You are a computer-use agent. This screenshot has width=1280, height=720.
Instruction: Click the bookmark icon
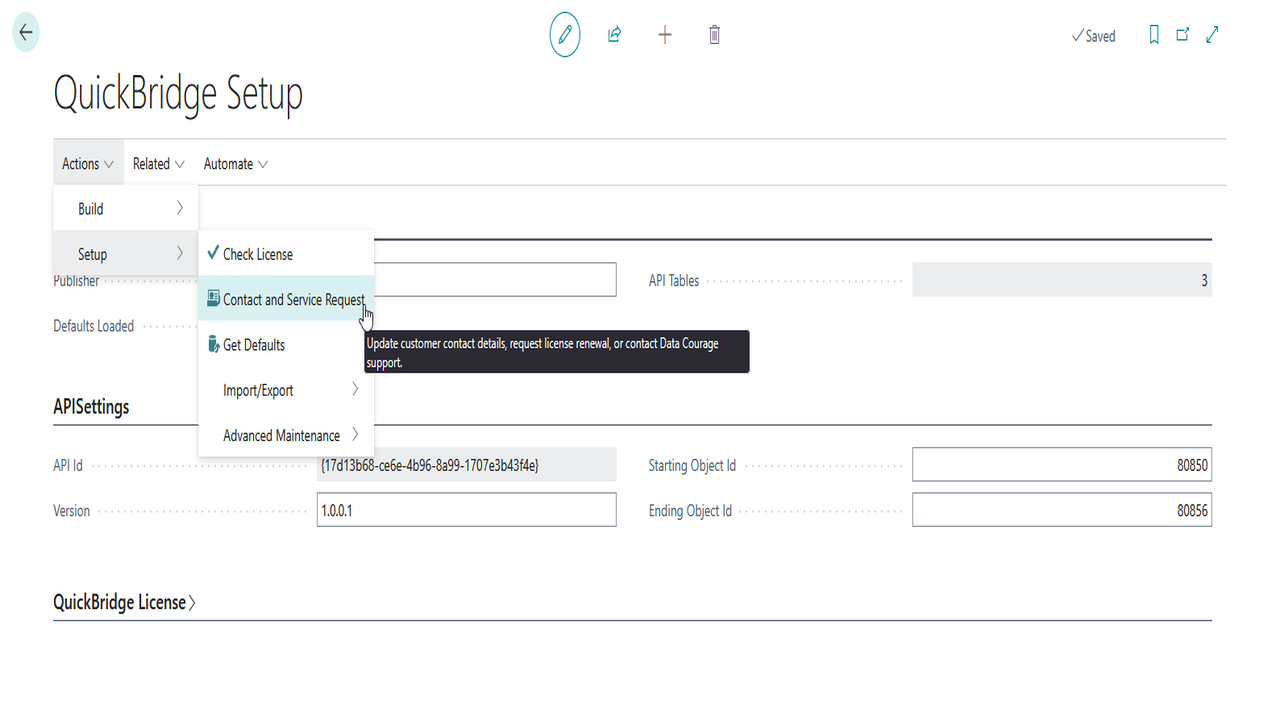pyautogui.click(x=1154, y=35)
